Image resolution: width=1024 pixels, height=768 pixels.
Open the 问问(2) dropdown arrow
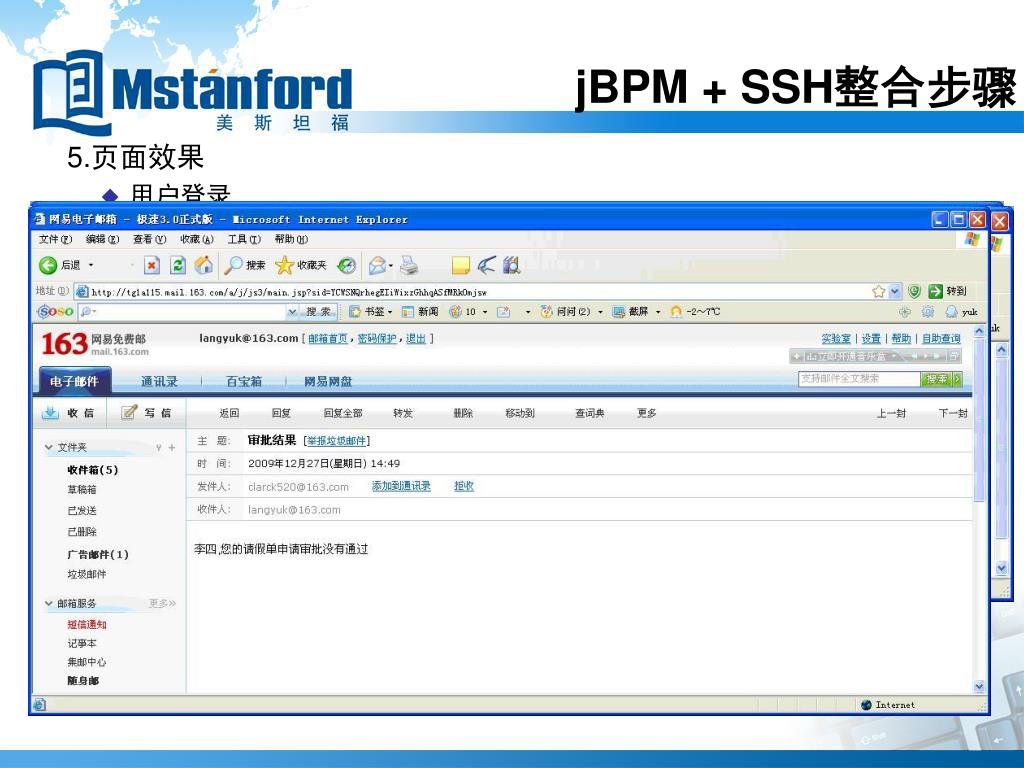point(600,312)
